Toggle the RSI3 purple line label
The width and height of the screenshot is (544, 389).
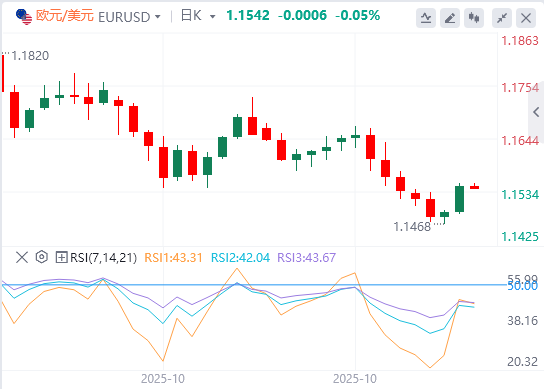[306, 258]
